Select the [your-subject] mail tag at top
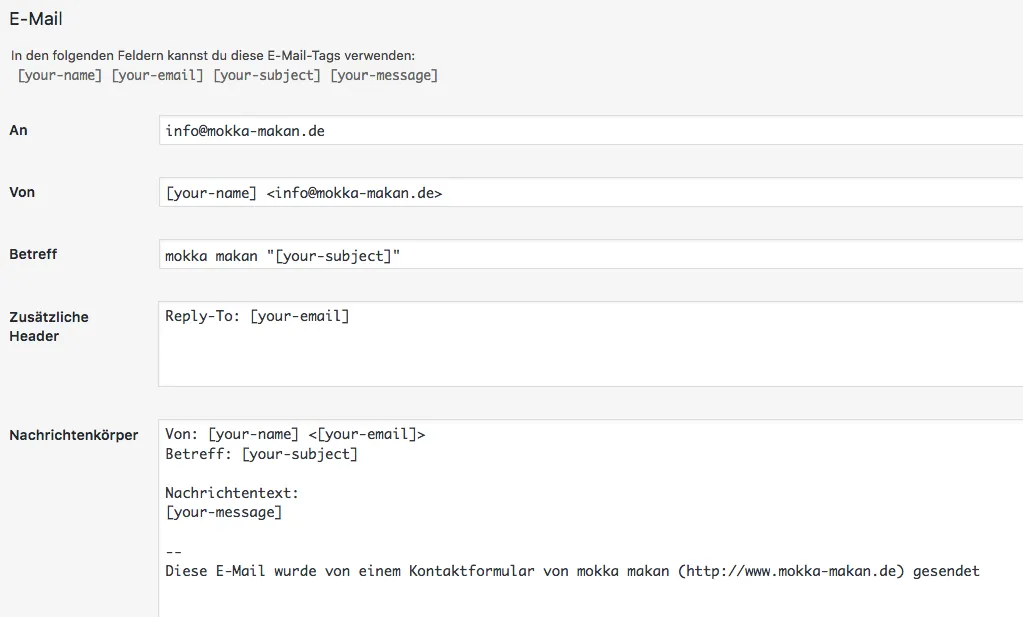Image resolution: width=1023 pixels, height=617 pixels. pyautogui.click(x=267, y=76)
